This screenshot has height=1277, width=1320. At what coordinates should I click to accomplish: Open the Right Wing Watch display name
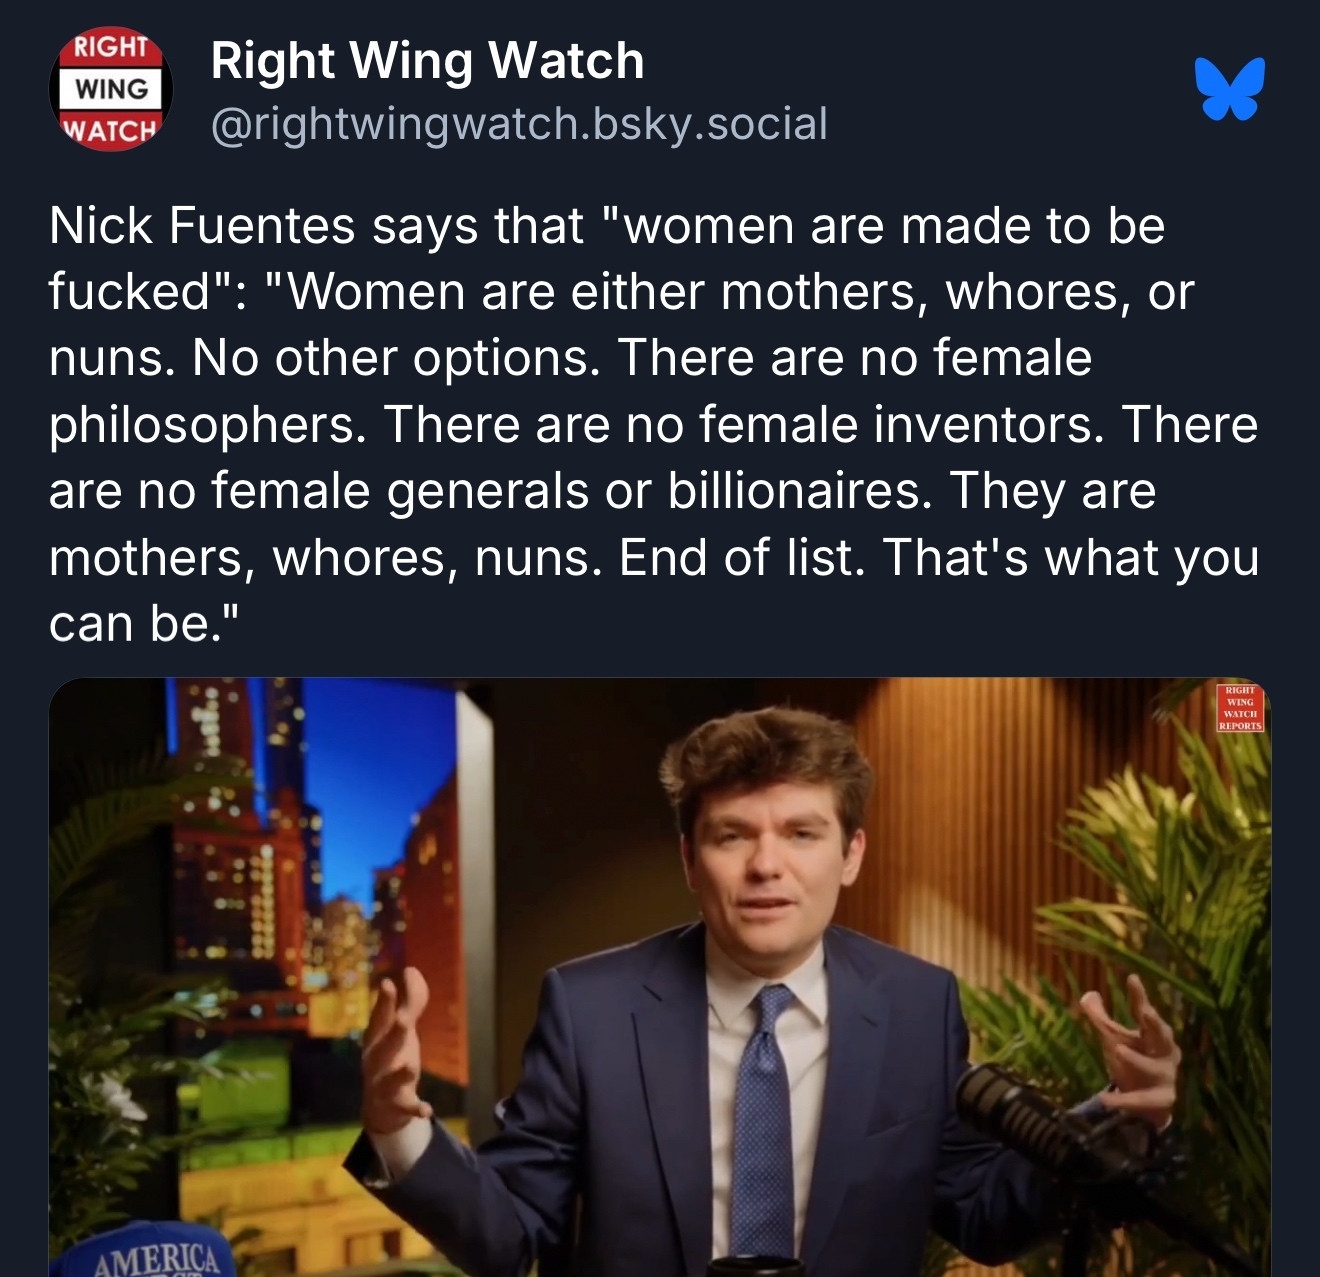pyautogui.click(x=427, y=61)
